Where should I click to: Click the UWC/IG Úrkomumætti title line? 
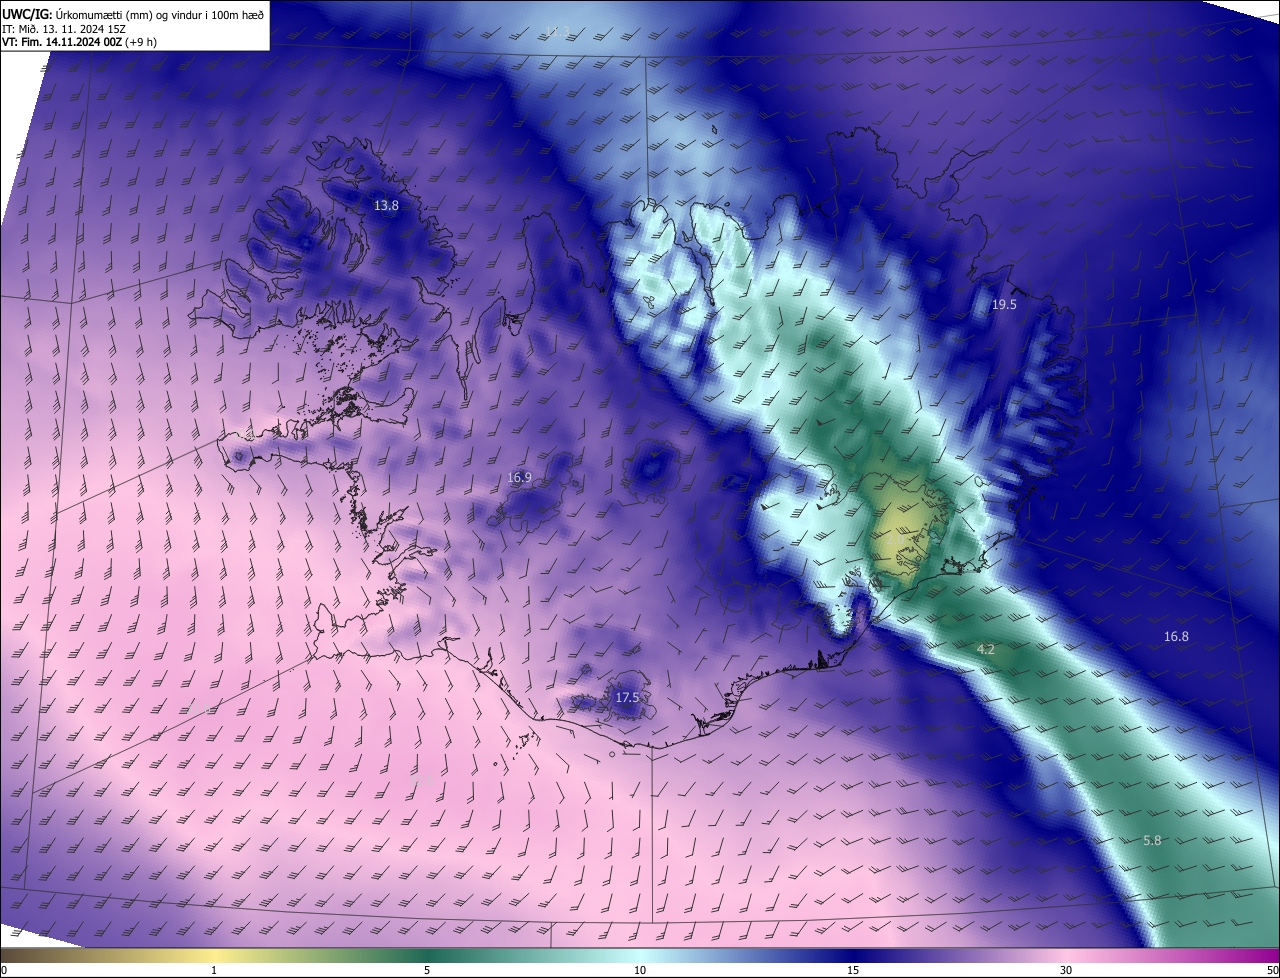(x=133, y=14)
